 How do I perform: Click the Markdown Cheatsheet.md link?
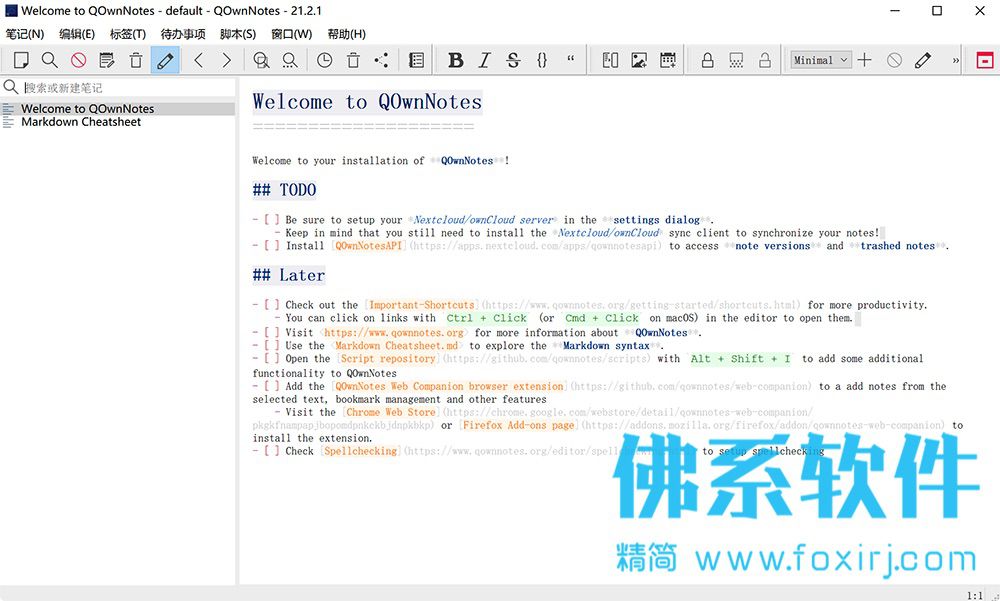[x=396, y=345]
